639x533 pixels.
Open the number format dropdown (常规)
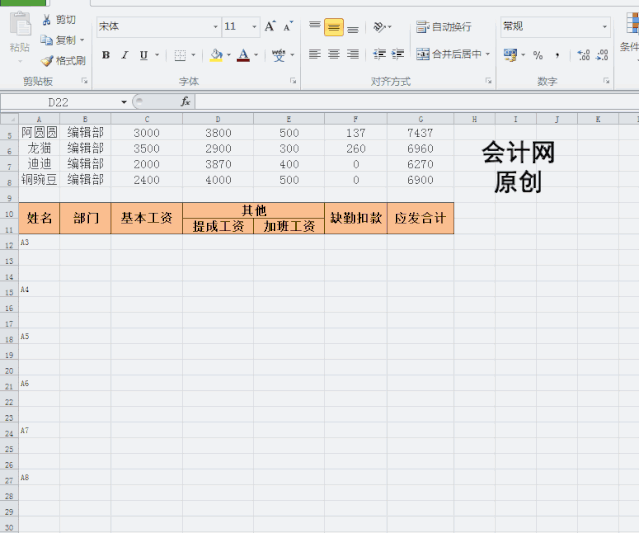tap(605, 27)
